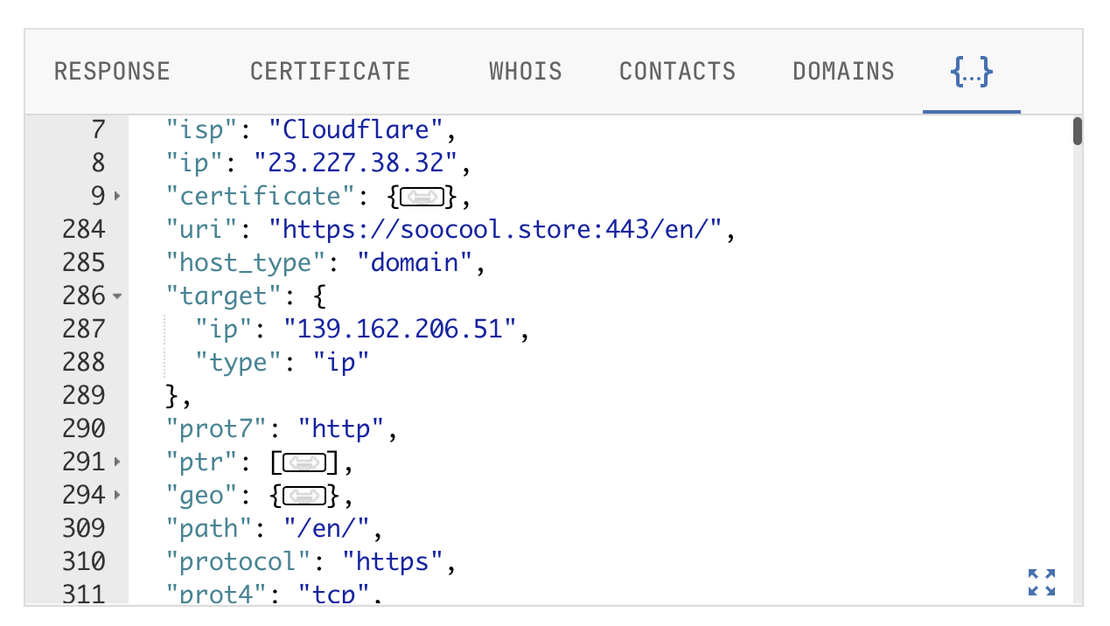The image size is (1110, 626).
Task: Expand the collapsed certificate object placeholder
Action: [421, 196]
